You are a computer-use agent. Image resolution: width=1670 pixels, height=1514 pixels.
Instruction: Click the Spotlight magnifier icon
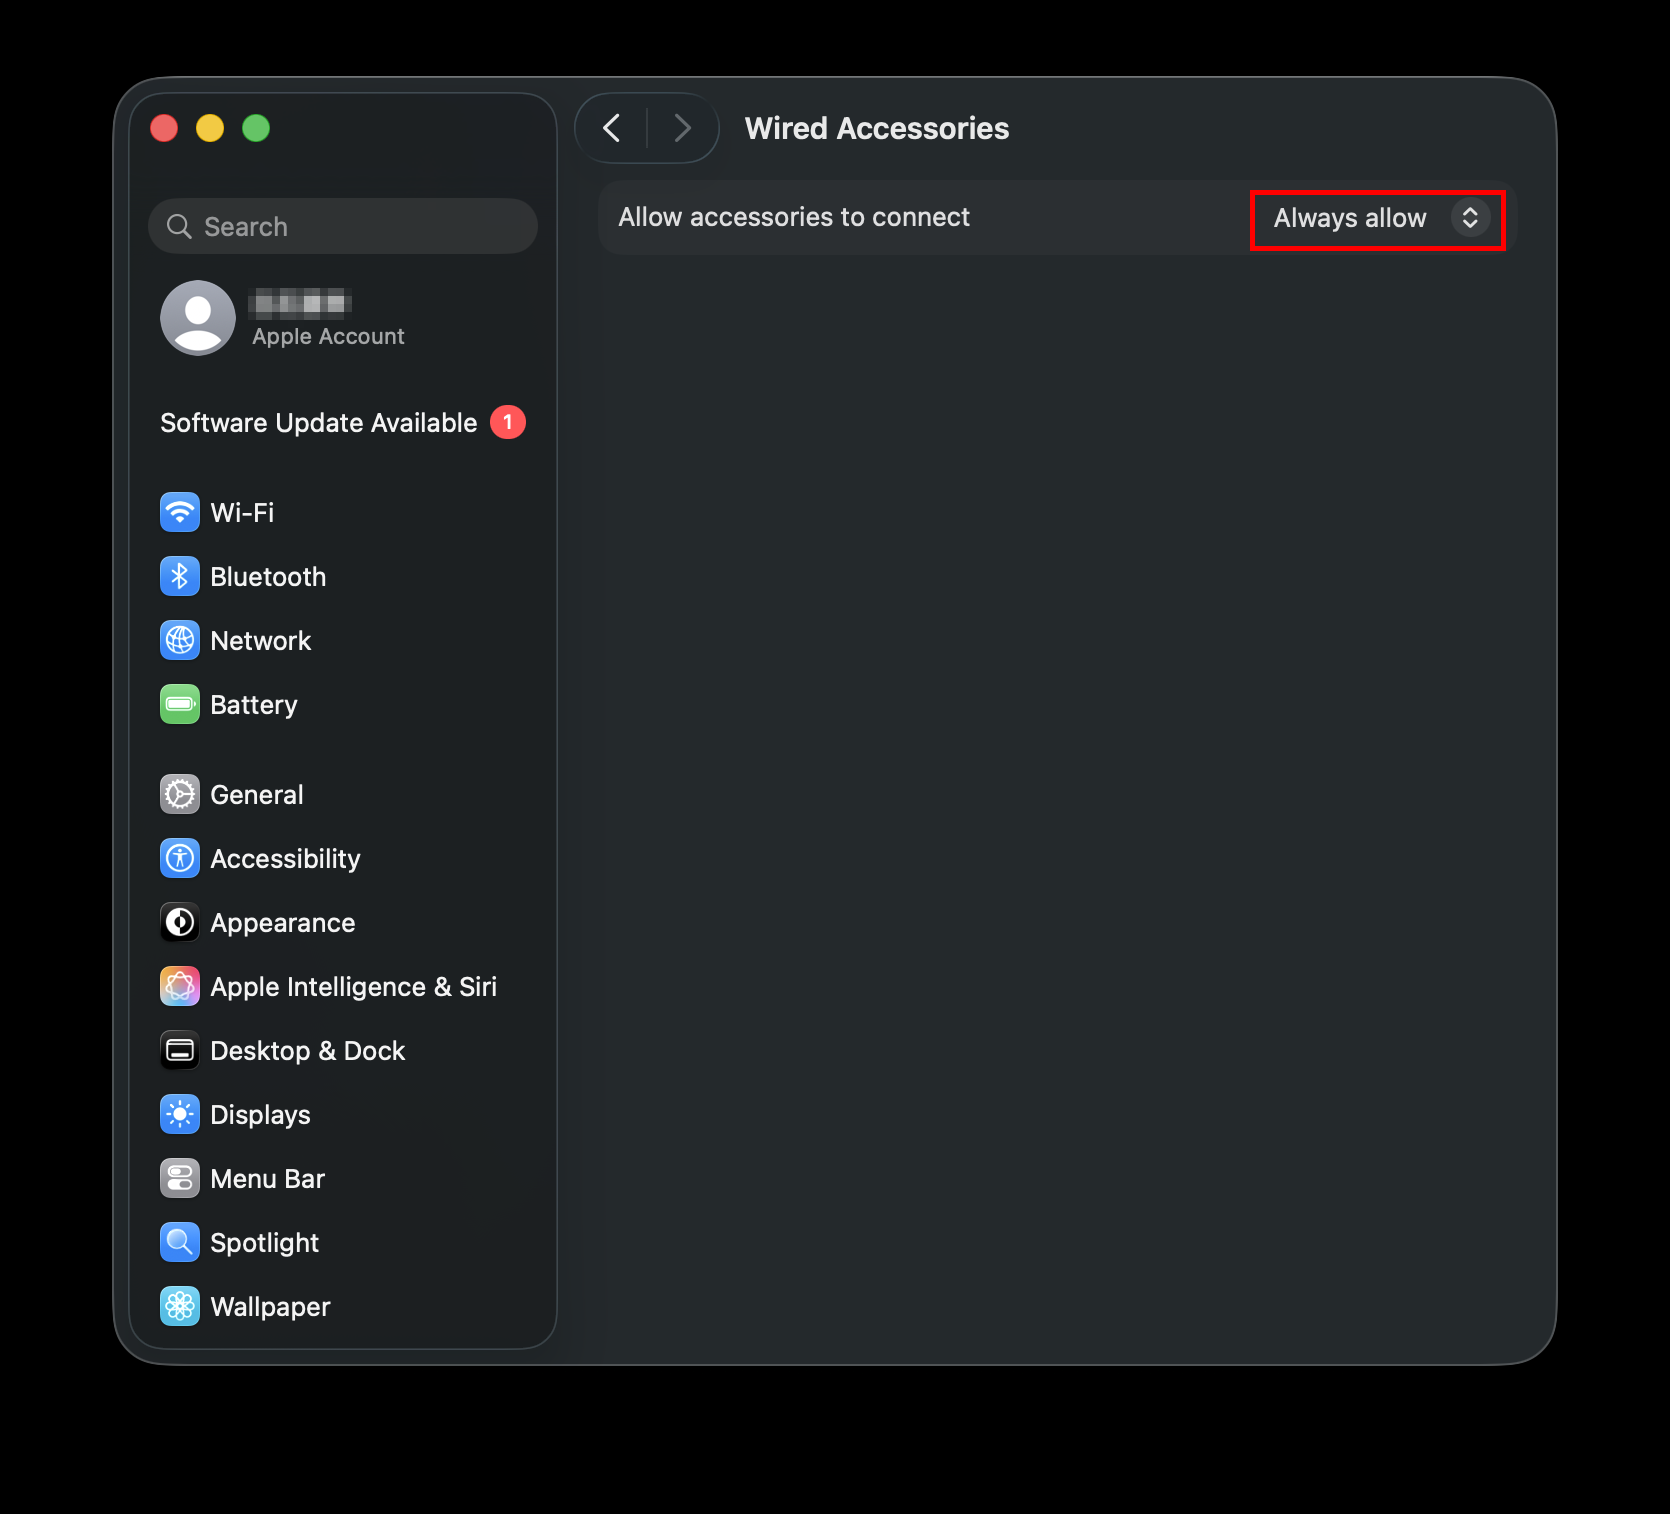click(180, 1243)
